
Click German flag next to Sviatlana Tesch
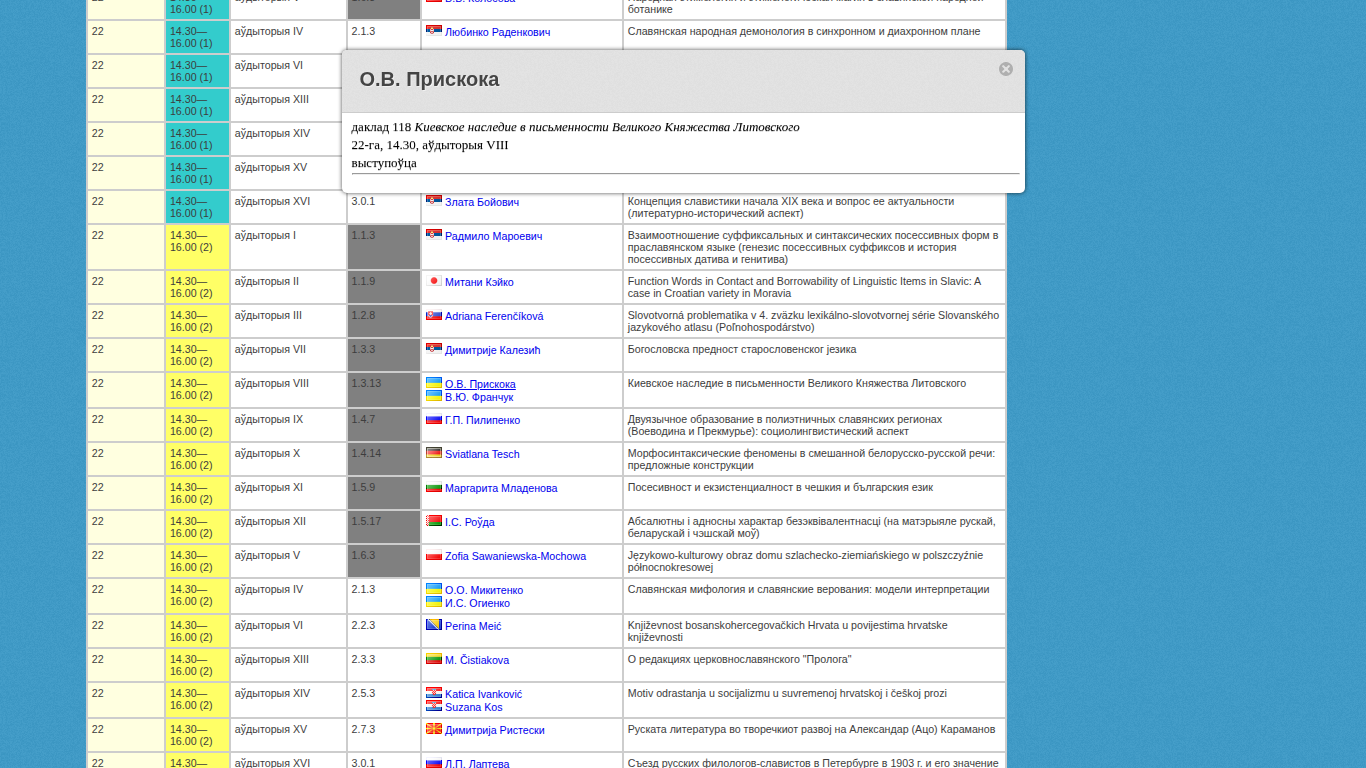tap(434, 453)
